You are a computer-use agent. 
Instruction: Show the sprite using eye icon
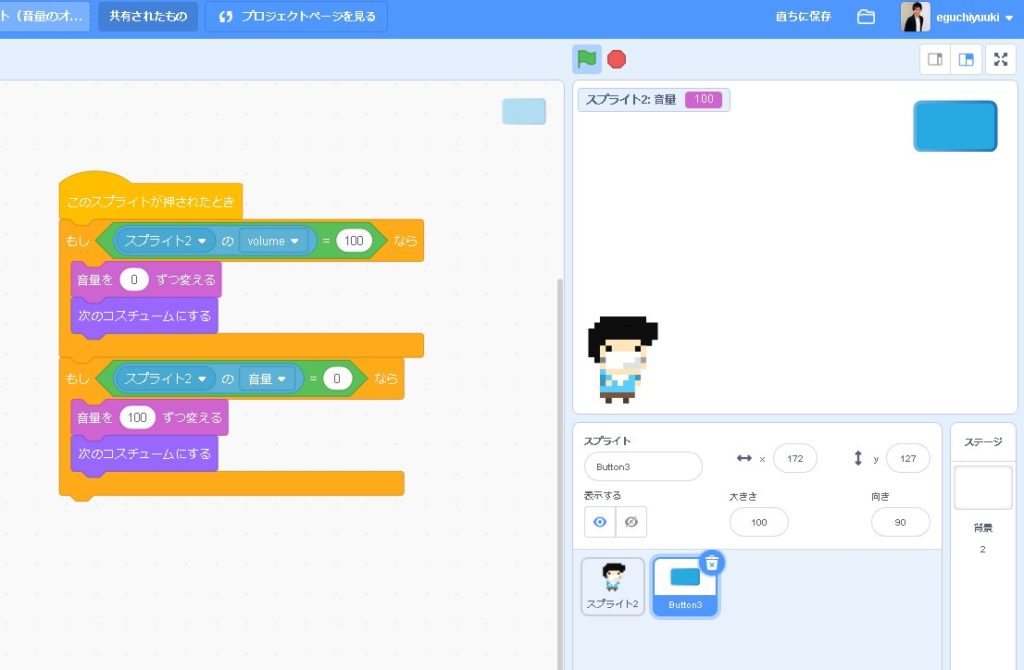[600, 522]
